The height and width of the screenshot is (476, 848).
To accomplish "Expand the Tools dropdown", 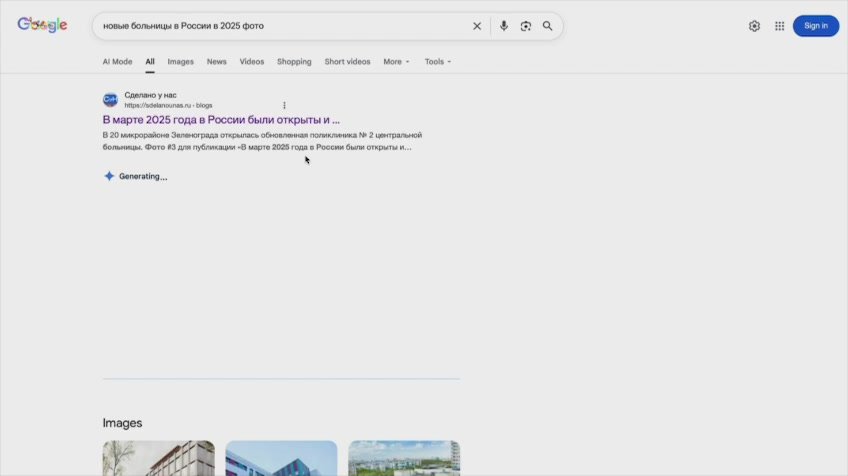I will 437,62.
